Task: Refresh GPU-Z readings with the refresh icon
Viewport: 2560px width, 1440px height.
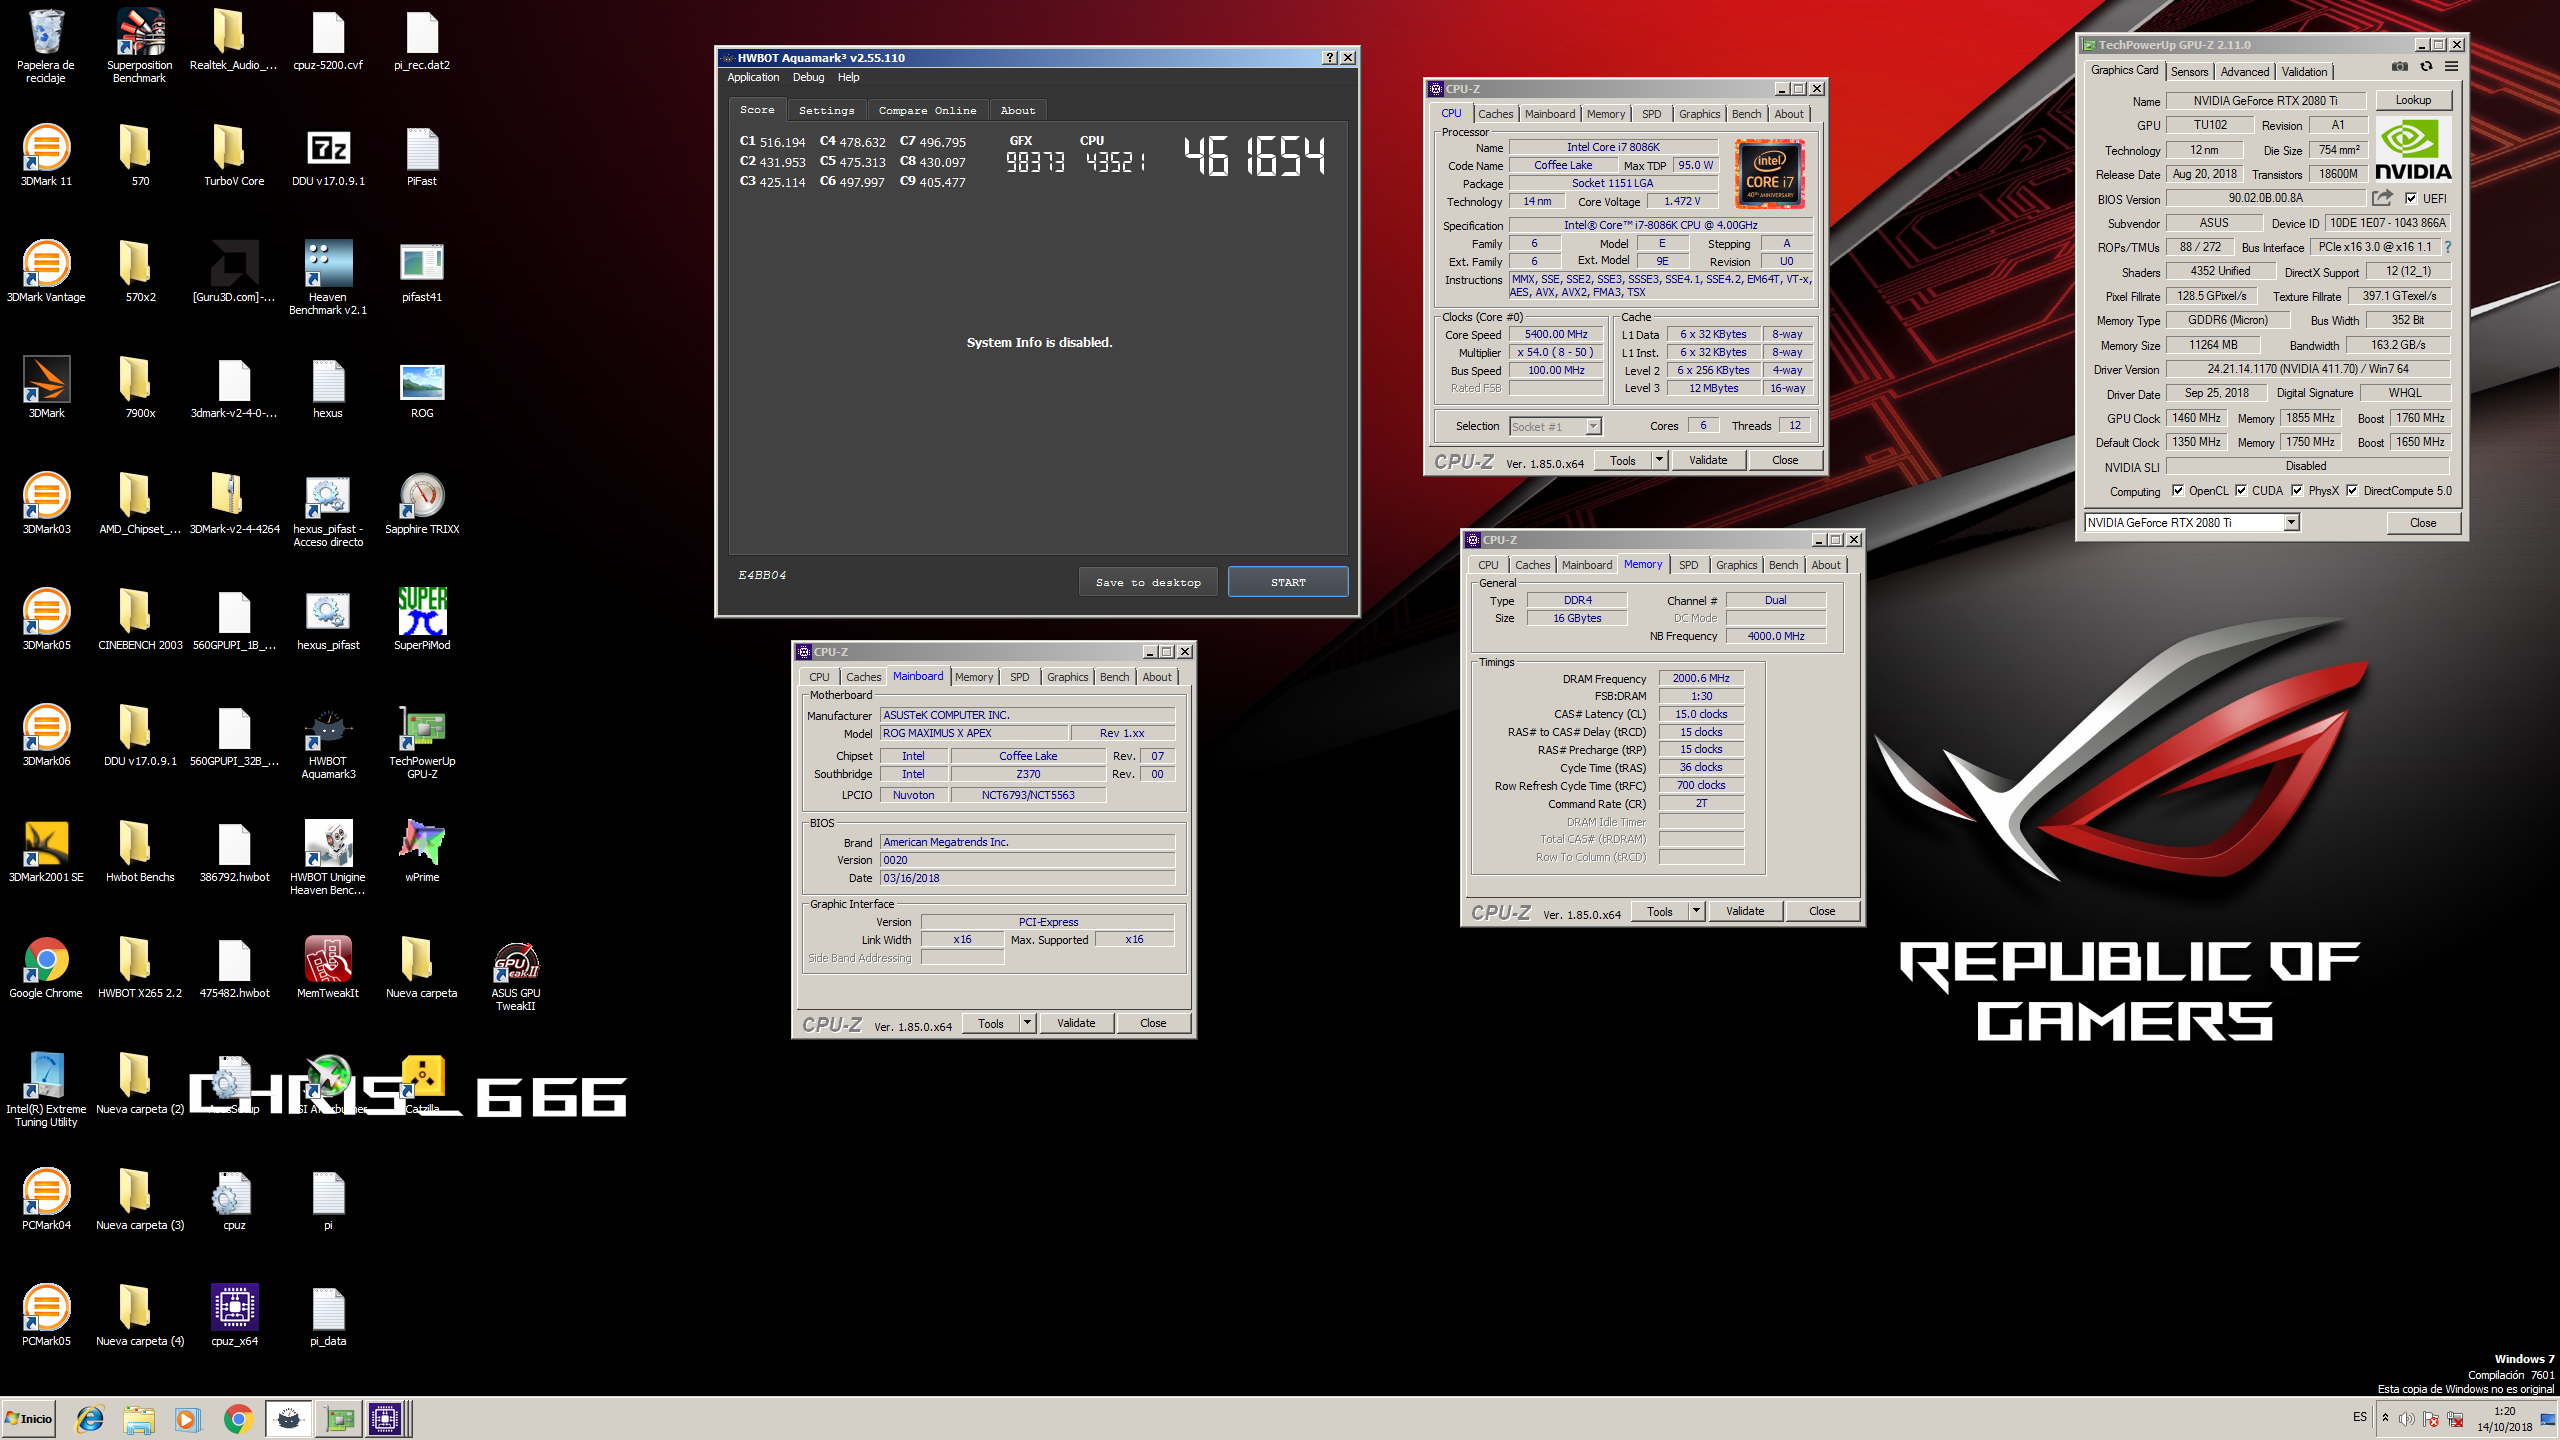Action: (x=2426, y=67)
